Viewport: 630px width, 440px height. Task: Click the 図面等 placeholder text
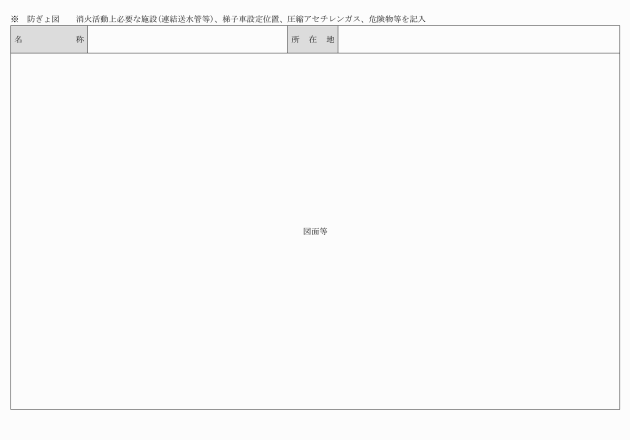point(315,231)
